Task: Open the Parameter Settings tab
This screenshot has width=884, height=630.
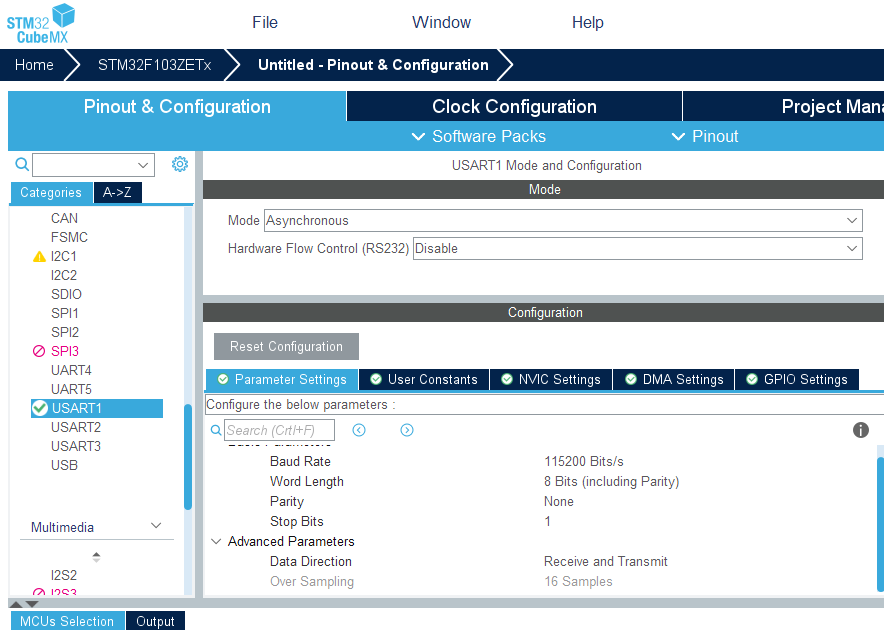Action: pos(282,380)
